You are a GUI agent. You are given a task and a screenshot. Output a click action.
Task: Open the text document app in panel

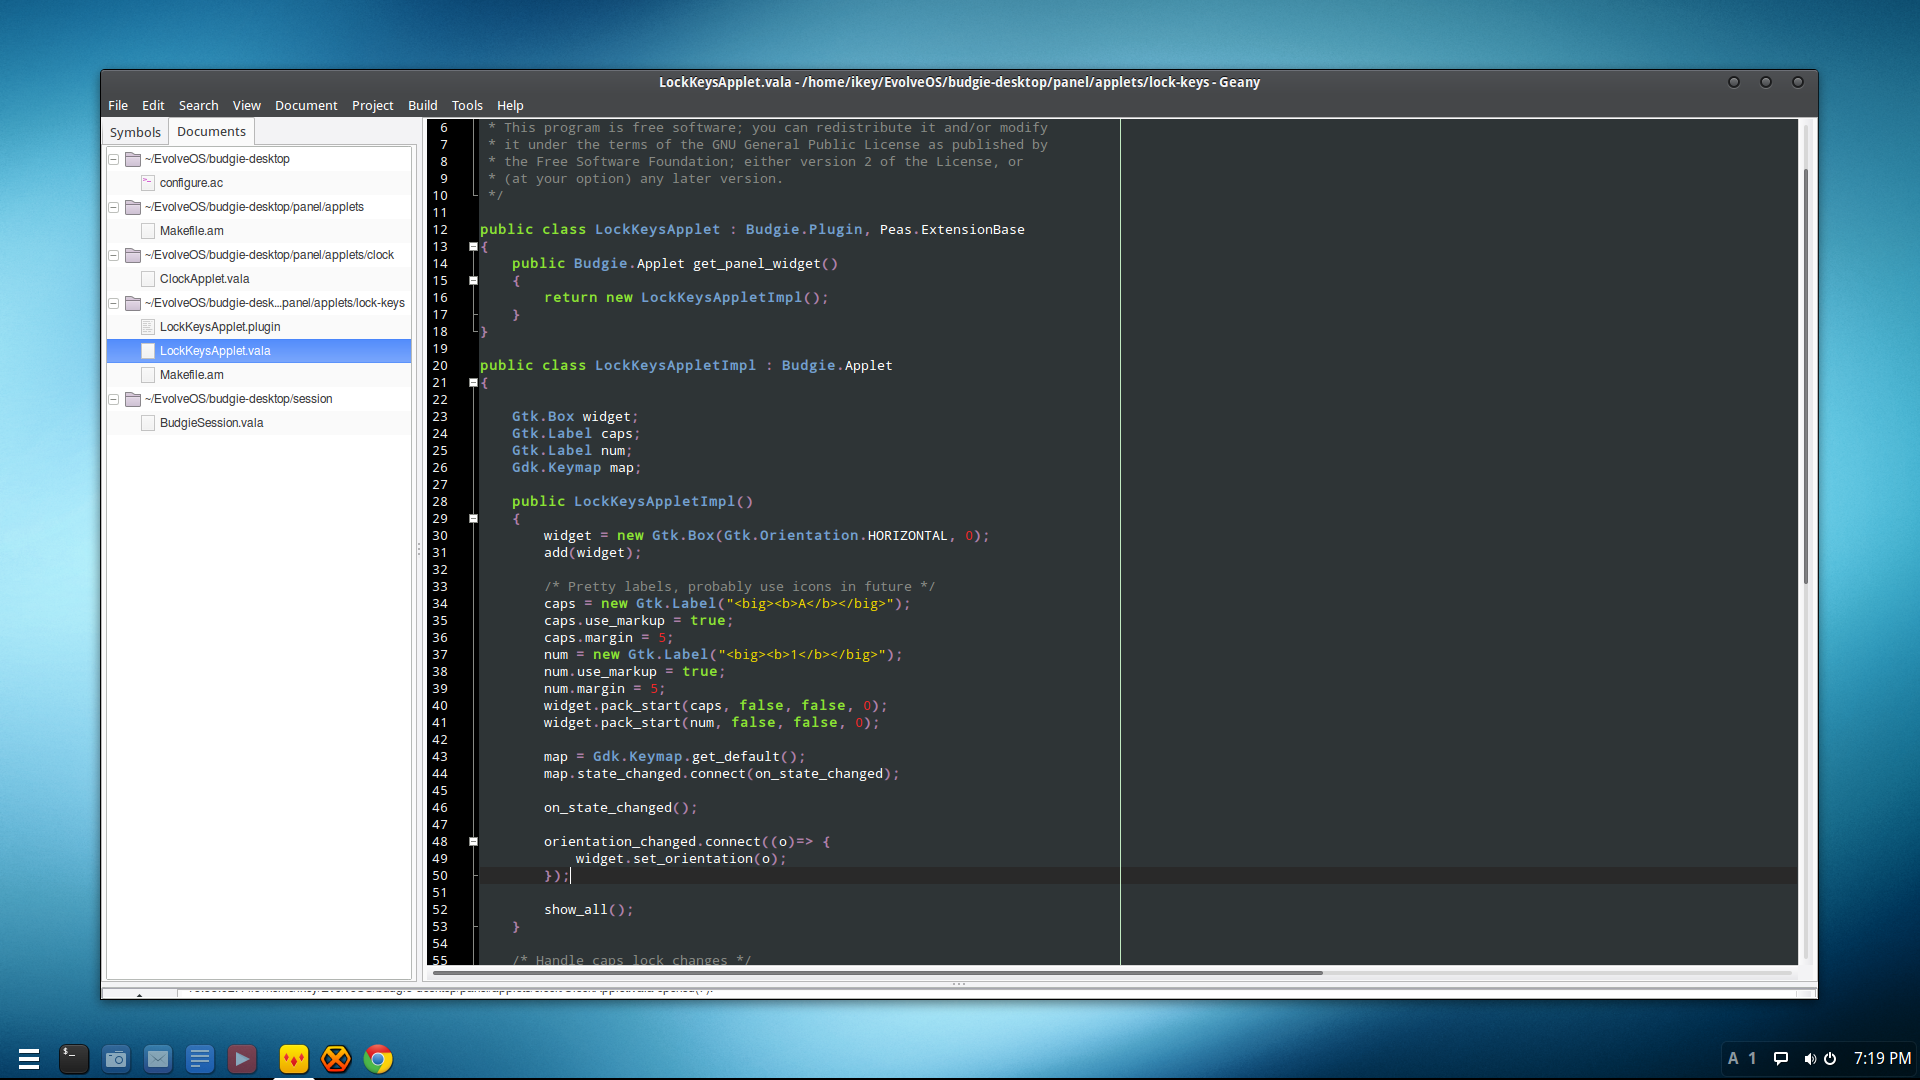200,1059
